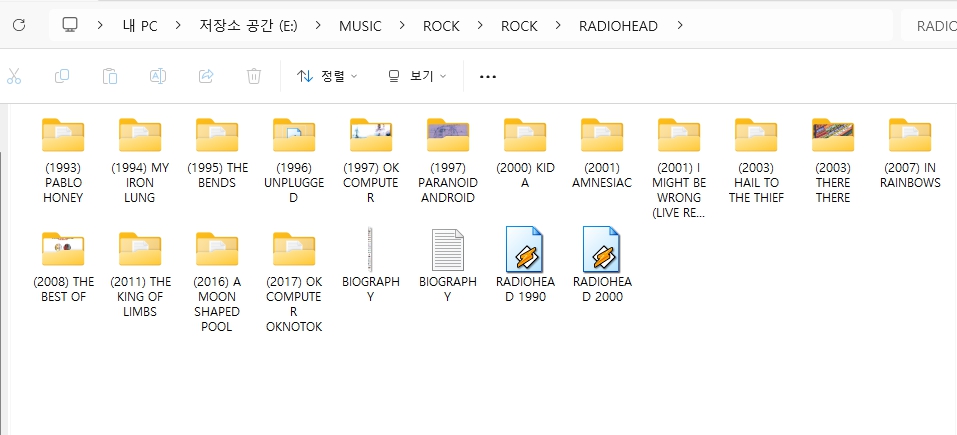Expand chevron after the monitor icon
This screenshot has width=957, height=435.
(99, 26)
